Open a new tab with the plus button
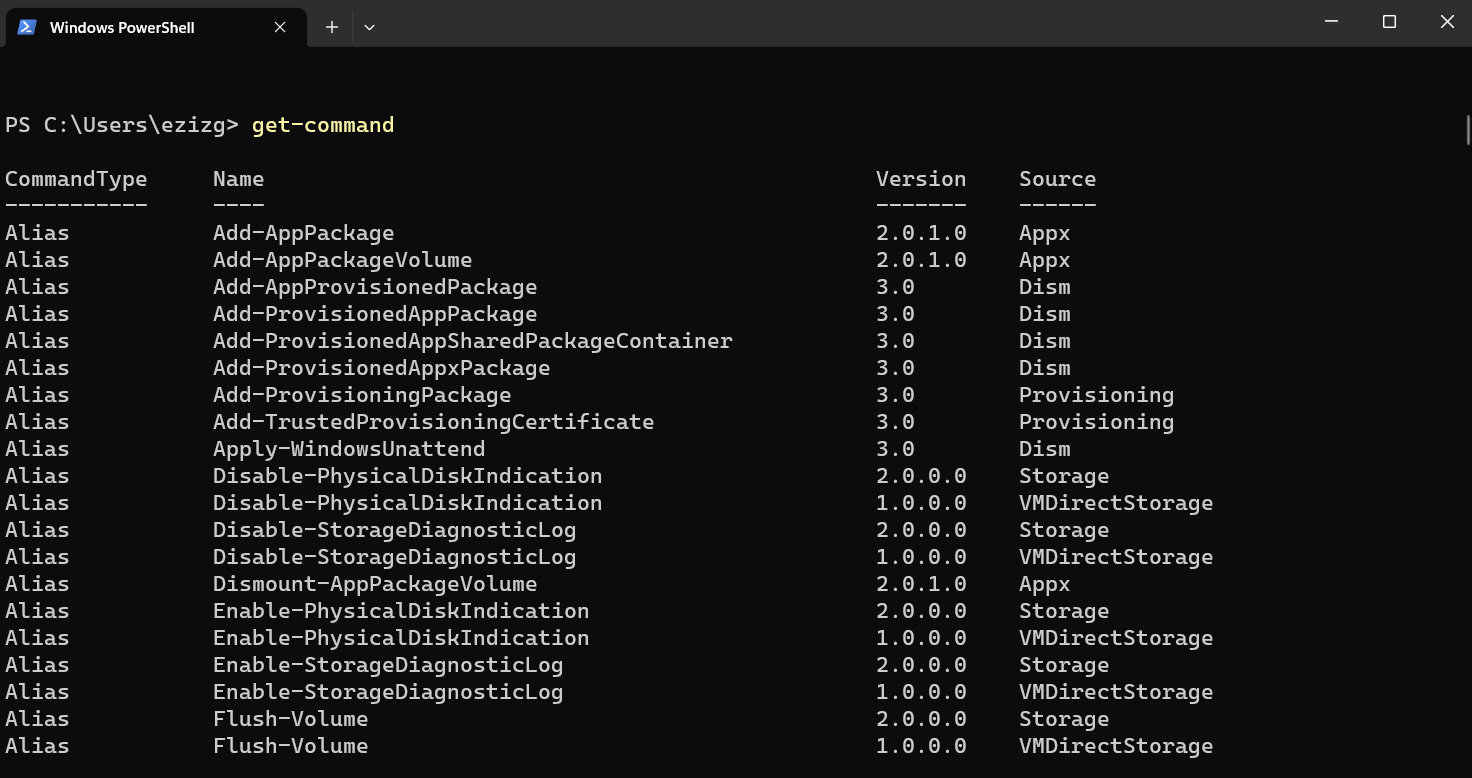 [x=332, y=27]
